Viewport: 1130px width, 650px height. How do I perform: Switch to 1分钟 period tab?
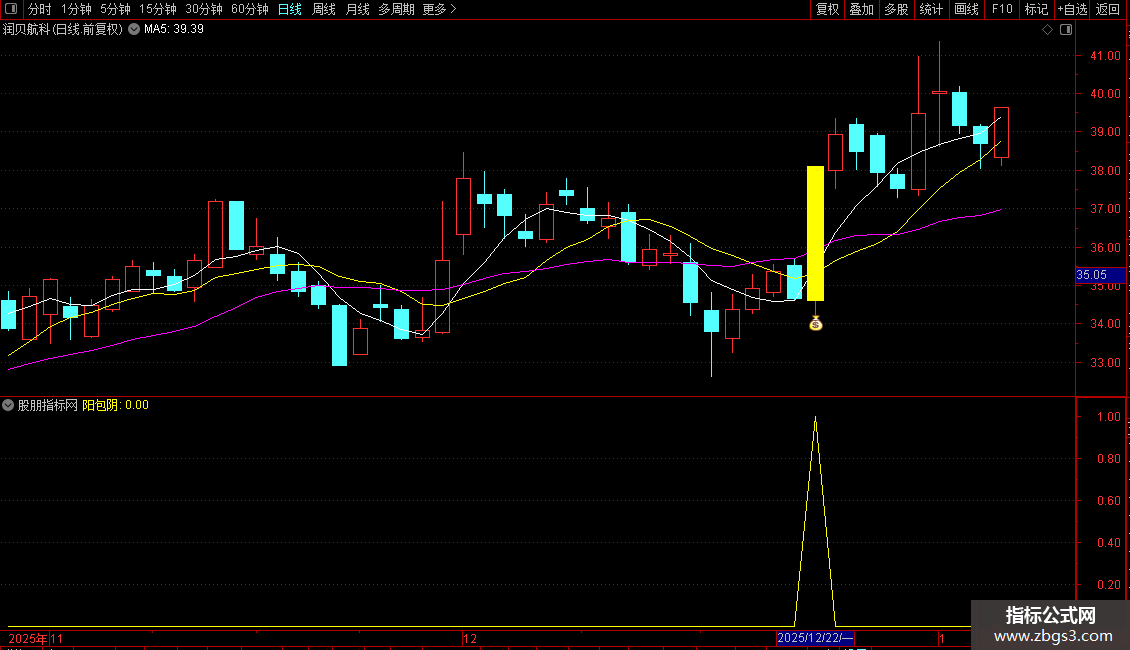76,9
